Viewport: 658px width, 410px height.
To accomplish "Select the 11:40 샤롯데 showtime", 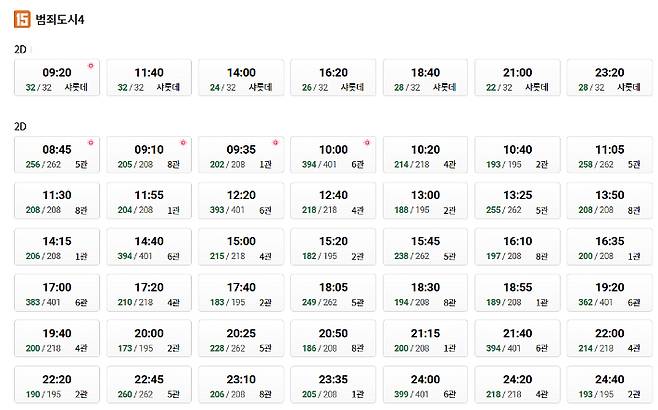I will tap(149, 79).
